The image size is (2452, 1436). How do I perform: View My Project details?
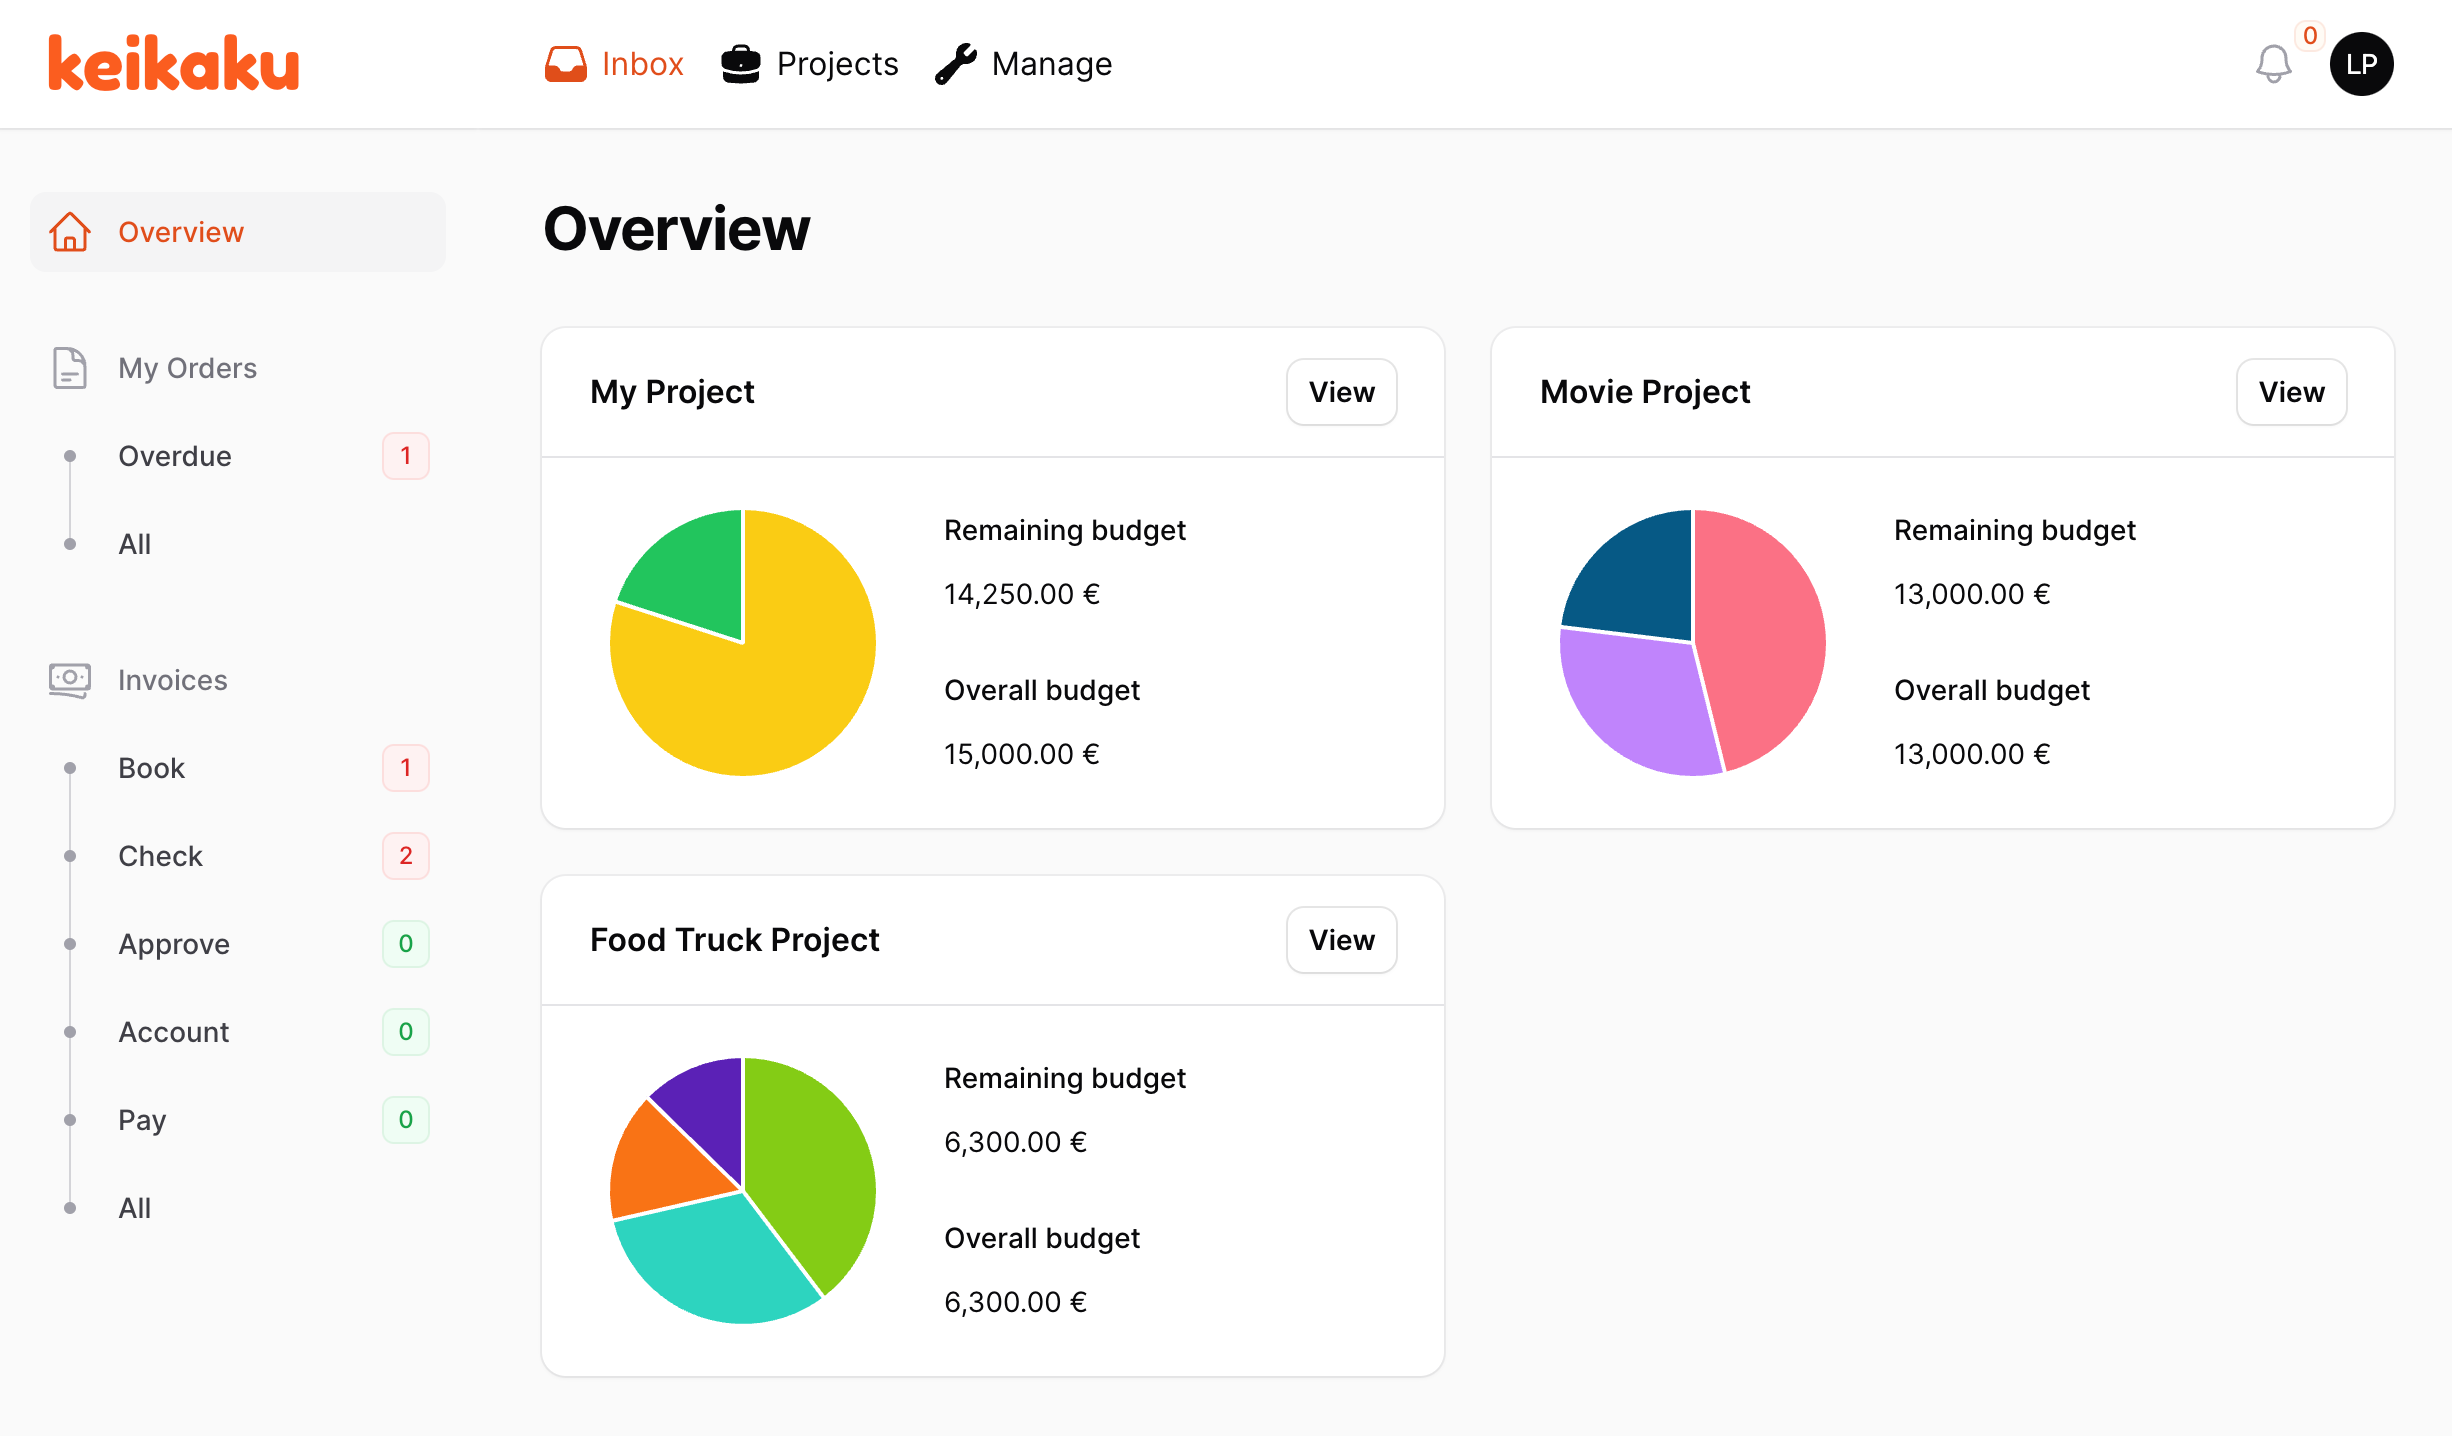(x=1341, y=392)
